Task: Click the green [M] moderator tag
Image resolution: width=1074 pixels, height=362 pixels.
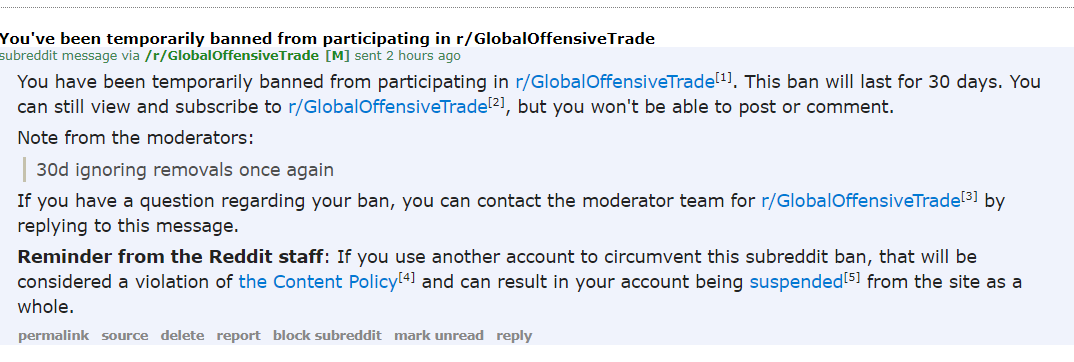Action: [338, 55]
